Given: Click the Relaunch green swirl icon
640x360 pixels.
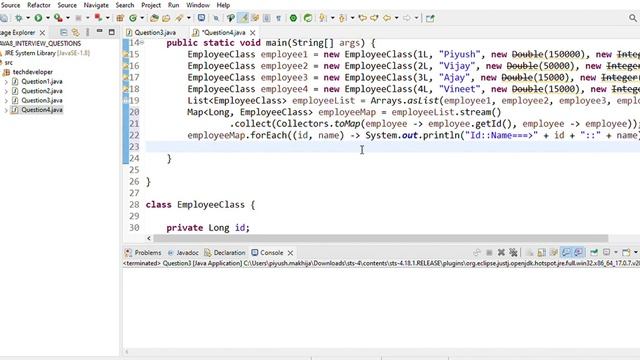Looking at the screenshot, I should click(308, 18).
